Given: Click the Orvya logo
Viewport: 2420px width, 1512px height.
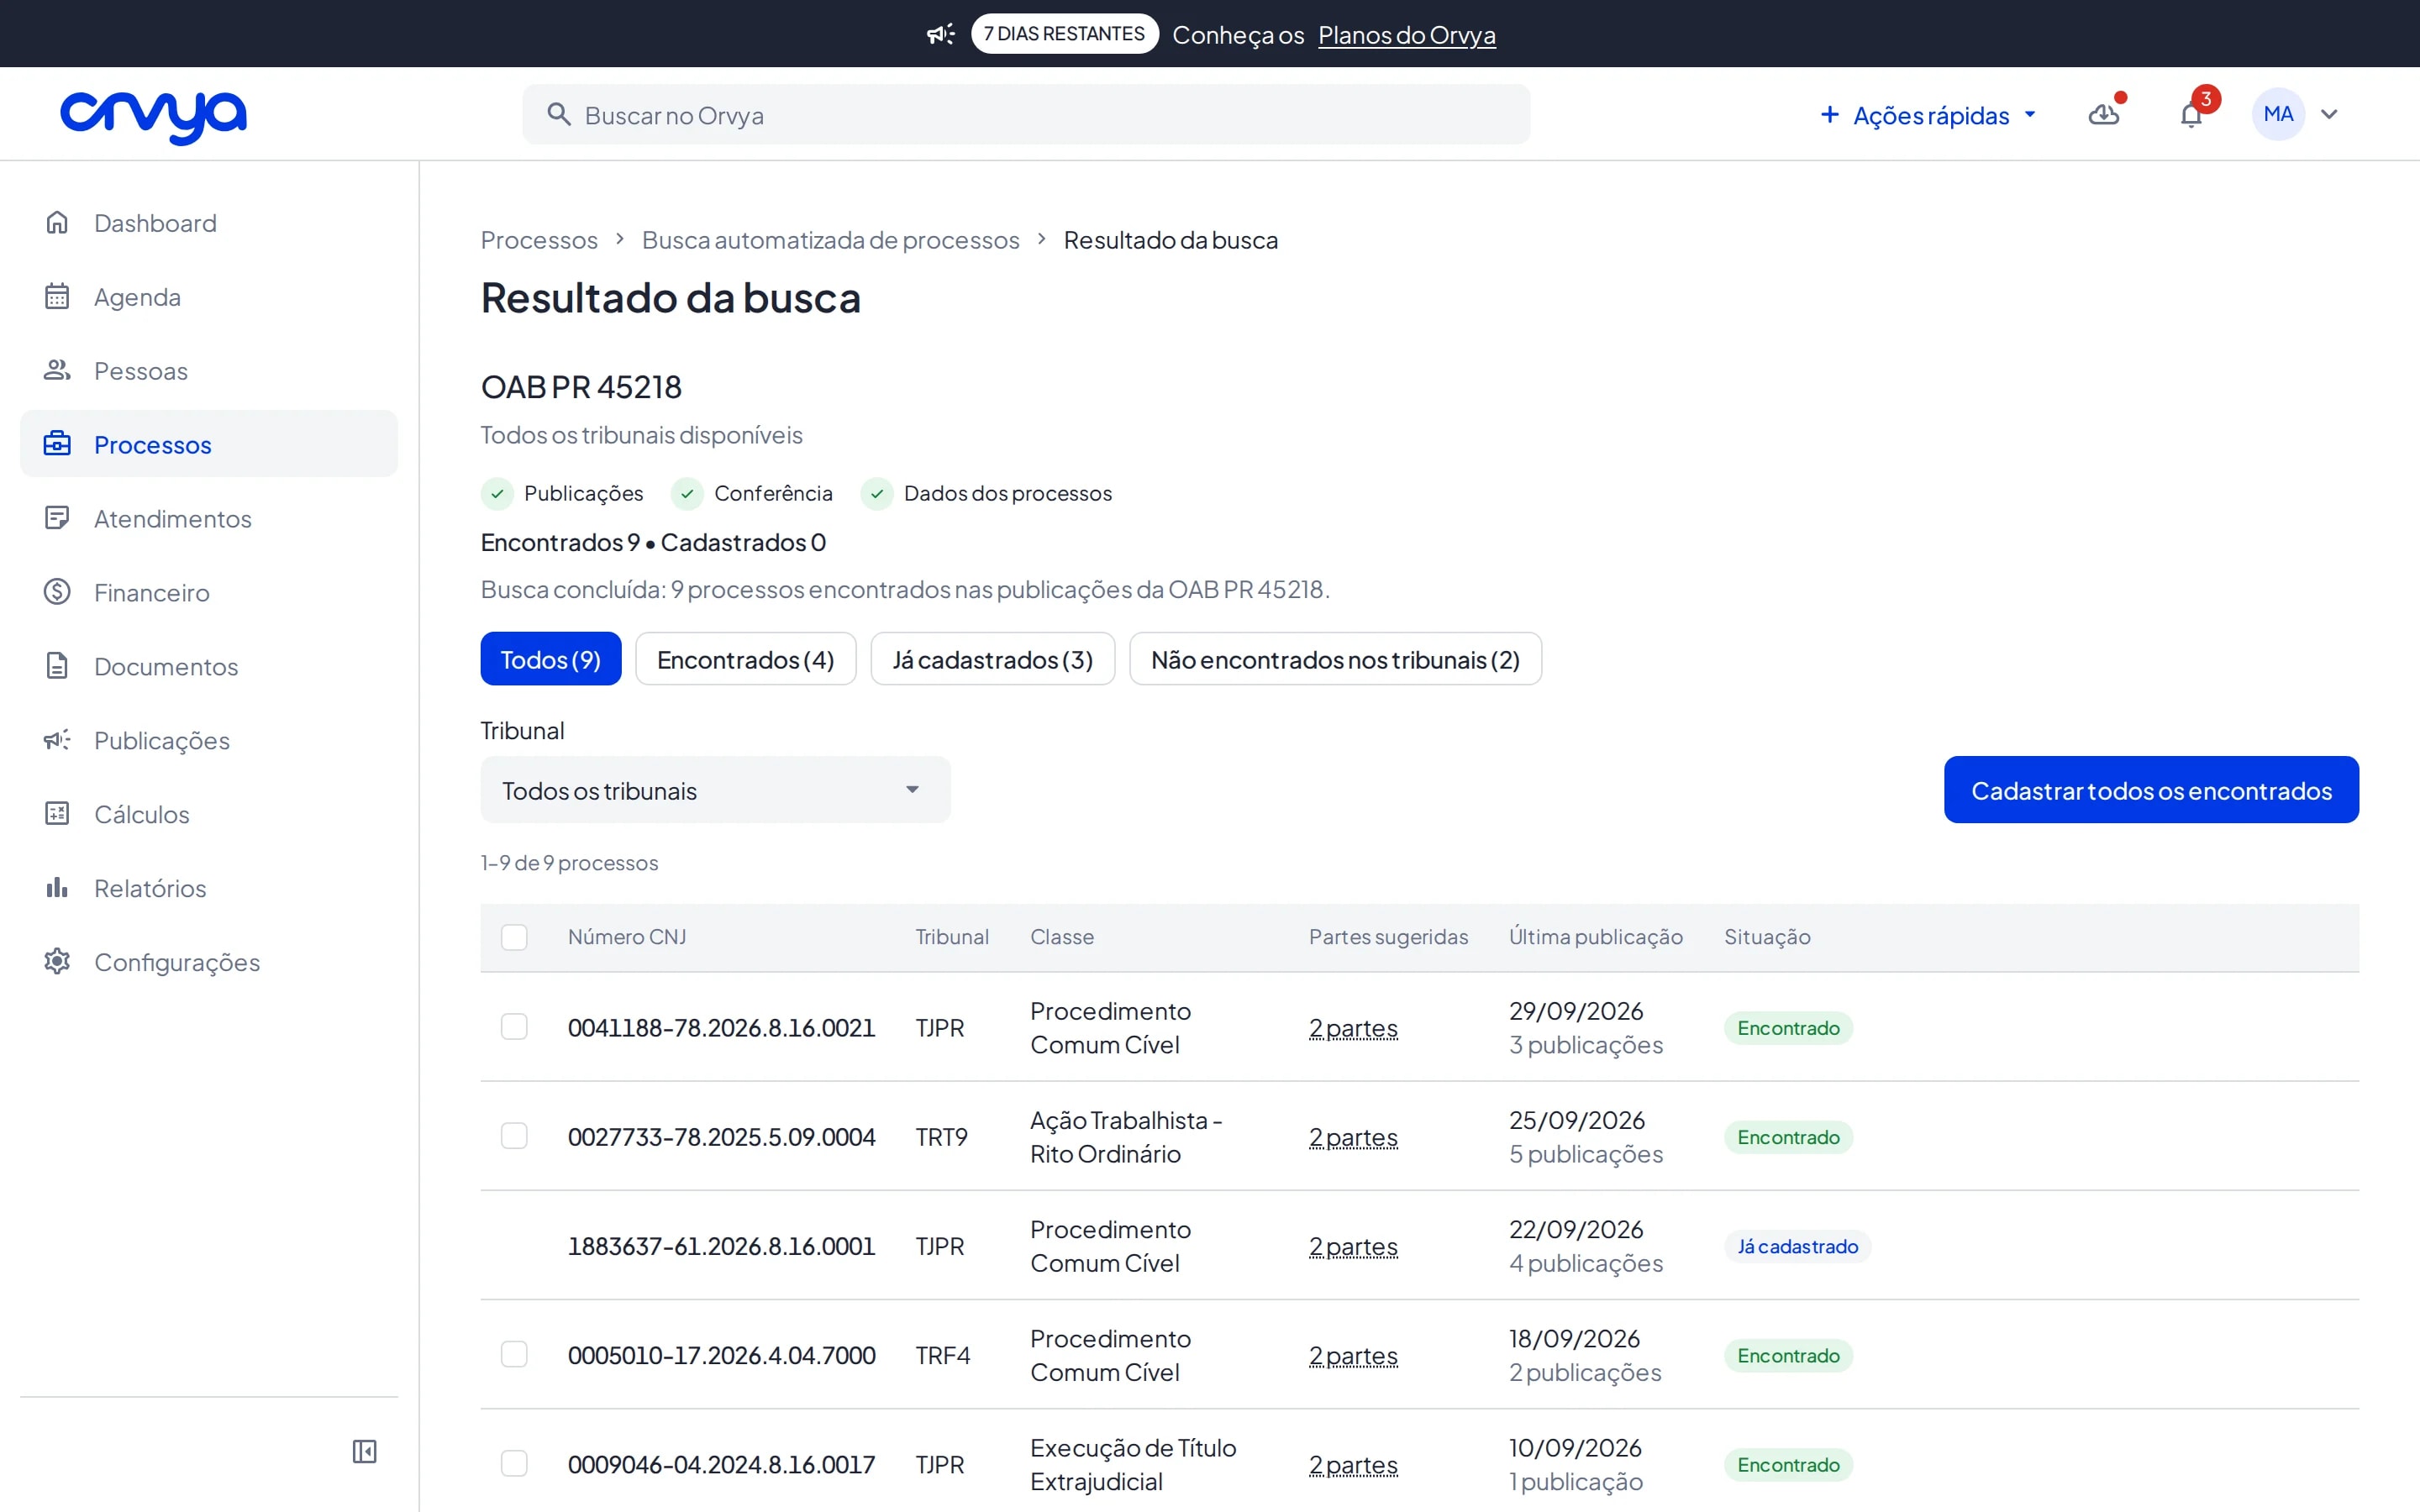Looking at the screenshot, I should 153,117.
